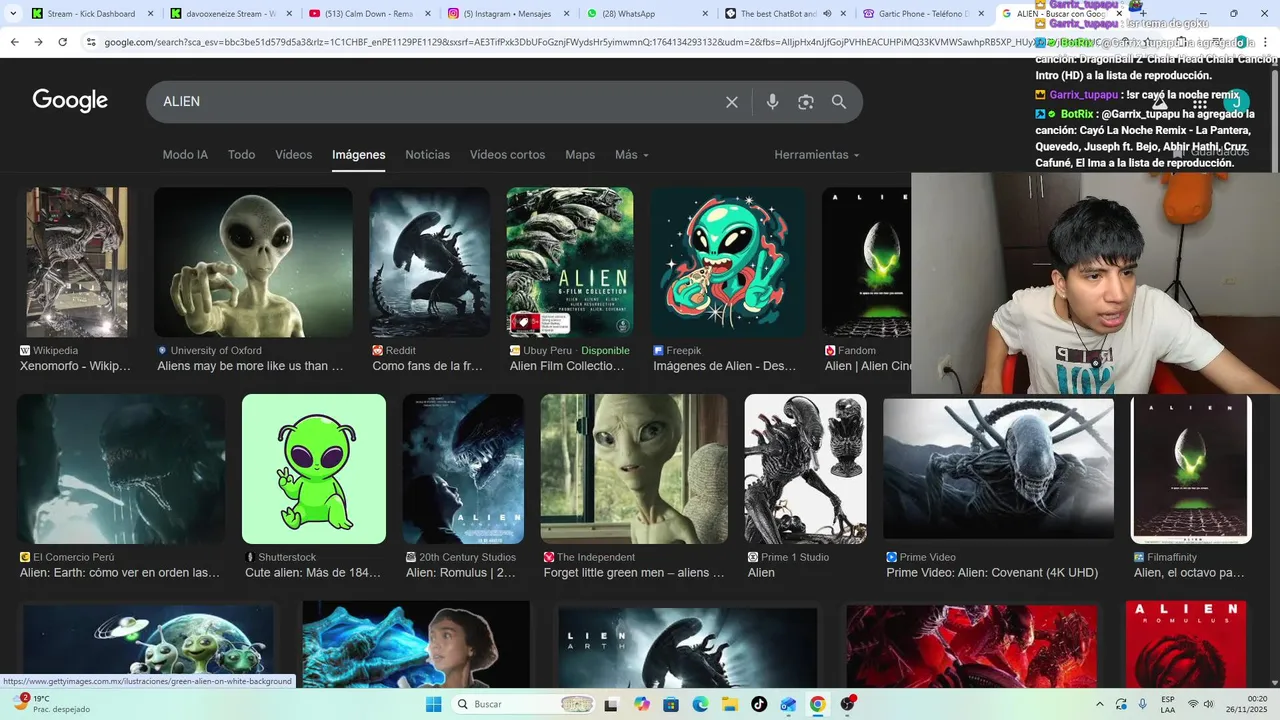The width and height of the screenshot is (1280, 720).
Task: Open the Modo IA search mode
Action: coord(185,155)
